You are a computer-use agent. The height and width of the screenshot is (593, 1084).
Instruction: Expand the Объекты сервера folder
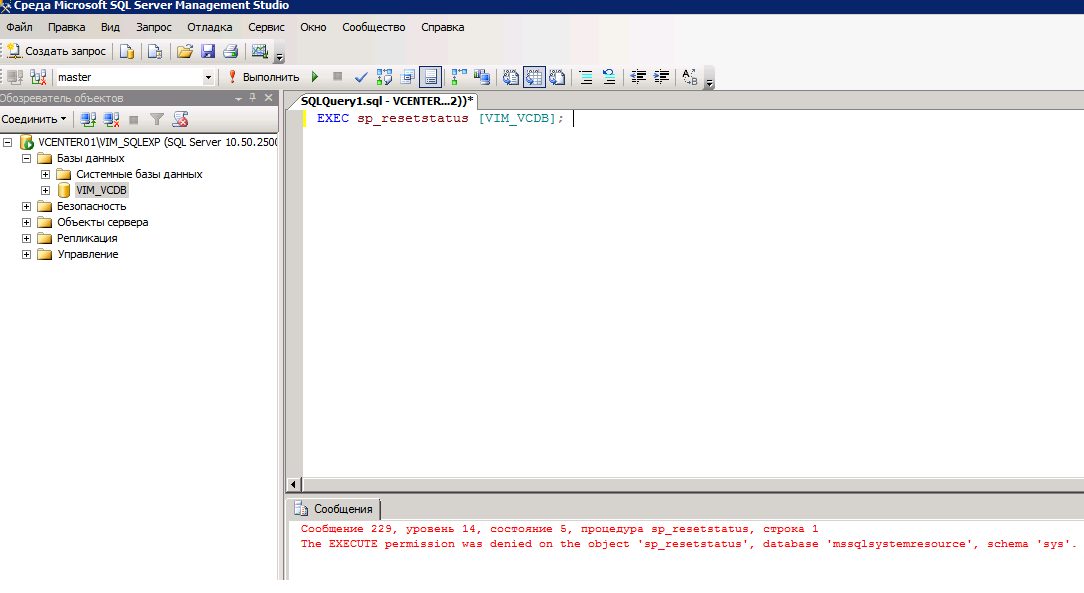pyautogui.click(x=26, y=222)
